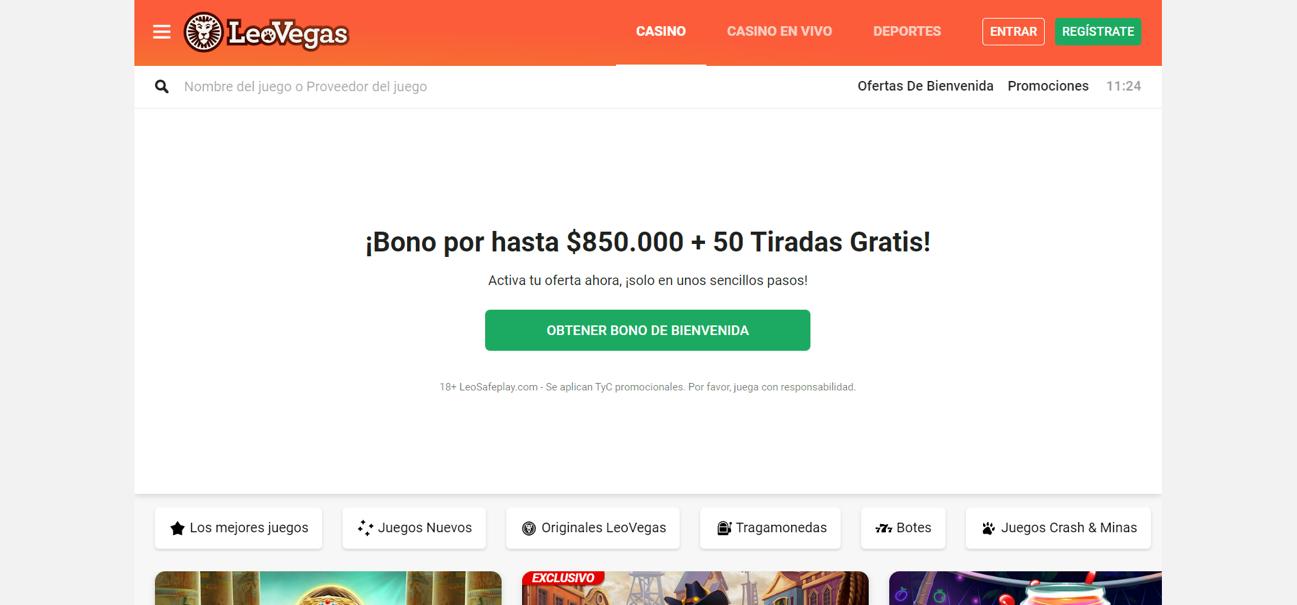Viewport: 1297px width, 605px height.
Task: Select the sparkle icon for Juegos Nuevos
Action: click(365, 528)
